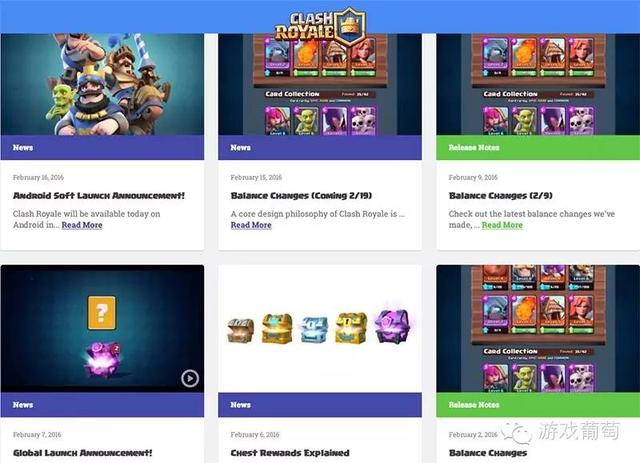Play the Global Launch Announcement video
The image size is (640, 463).
(x=190, y=378)
